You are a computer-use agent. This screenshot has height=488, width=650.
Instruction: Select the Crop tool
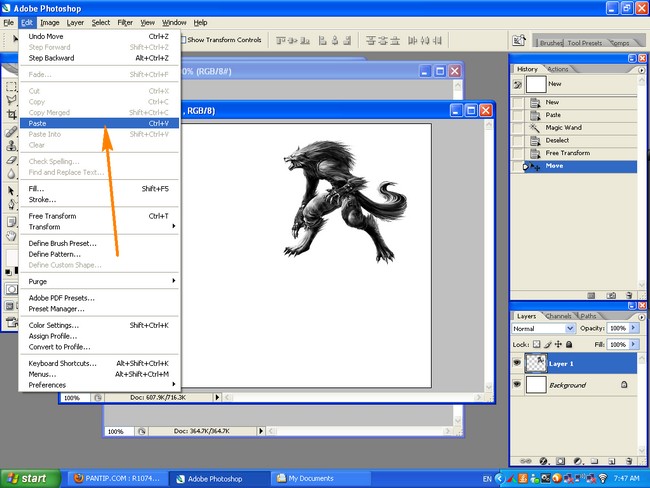pos(11,114)
